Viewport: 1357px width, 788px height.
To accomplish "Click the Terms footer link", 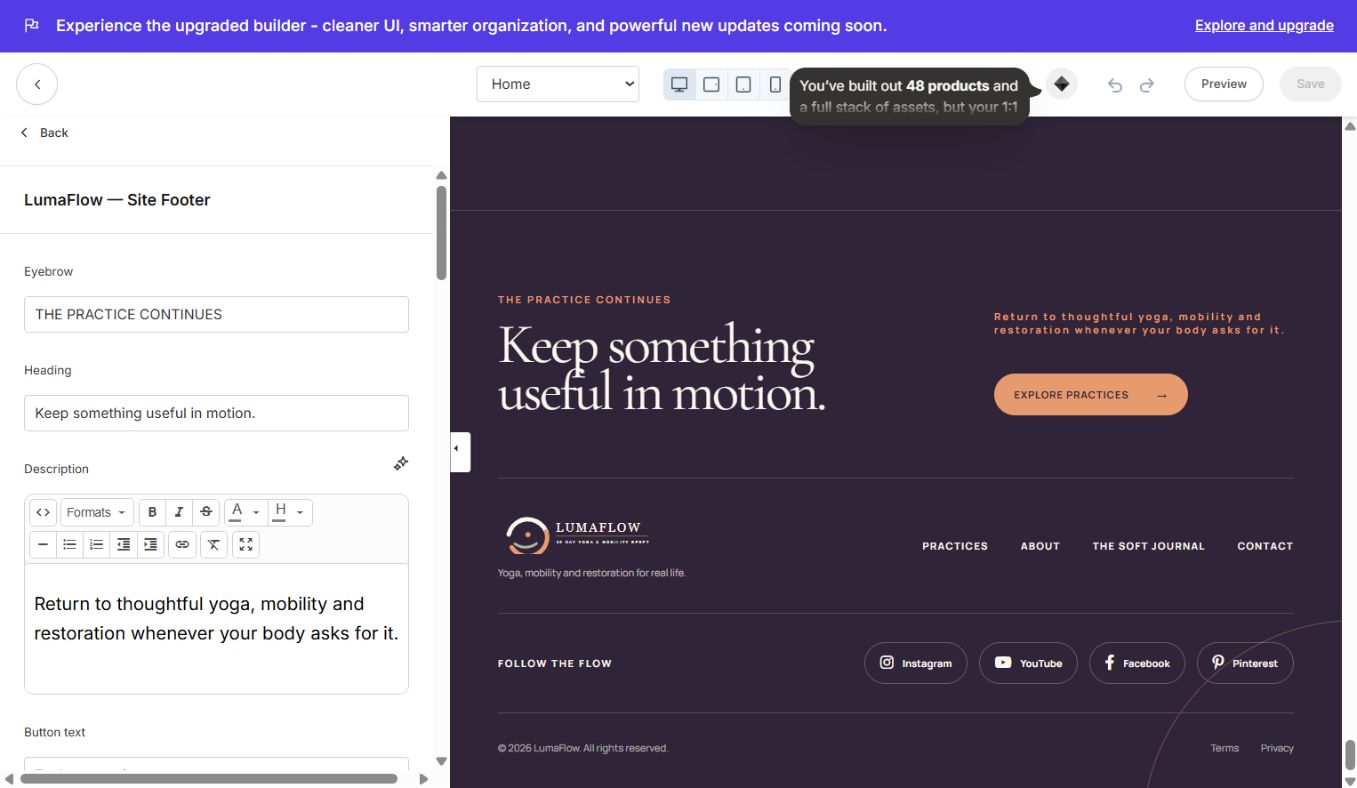I will pos(1225,748).
